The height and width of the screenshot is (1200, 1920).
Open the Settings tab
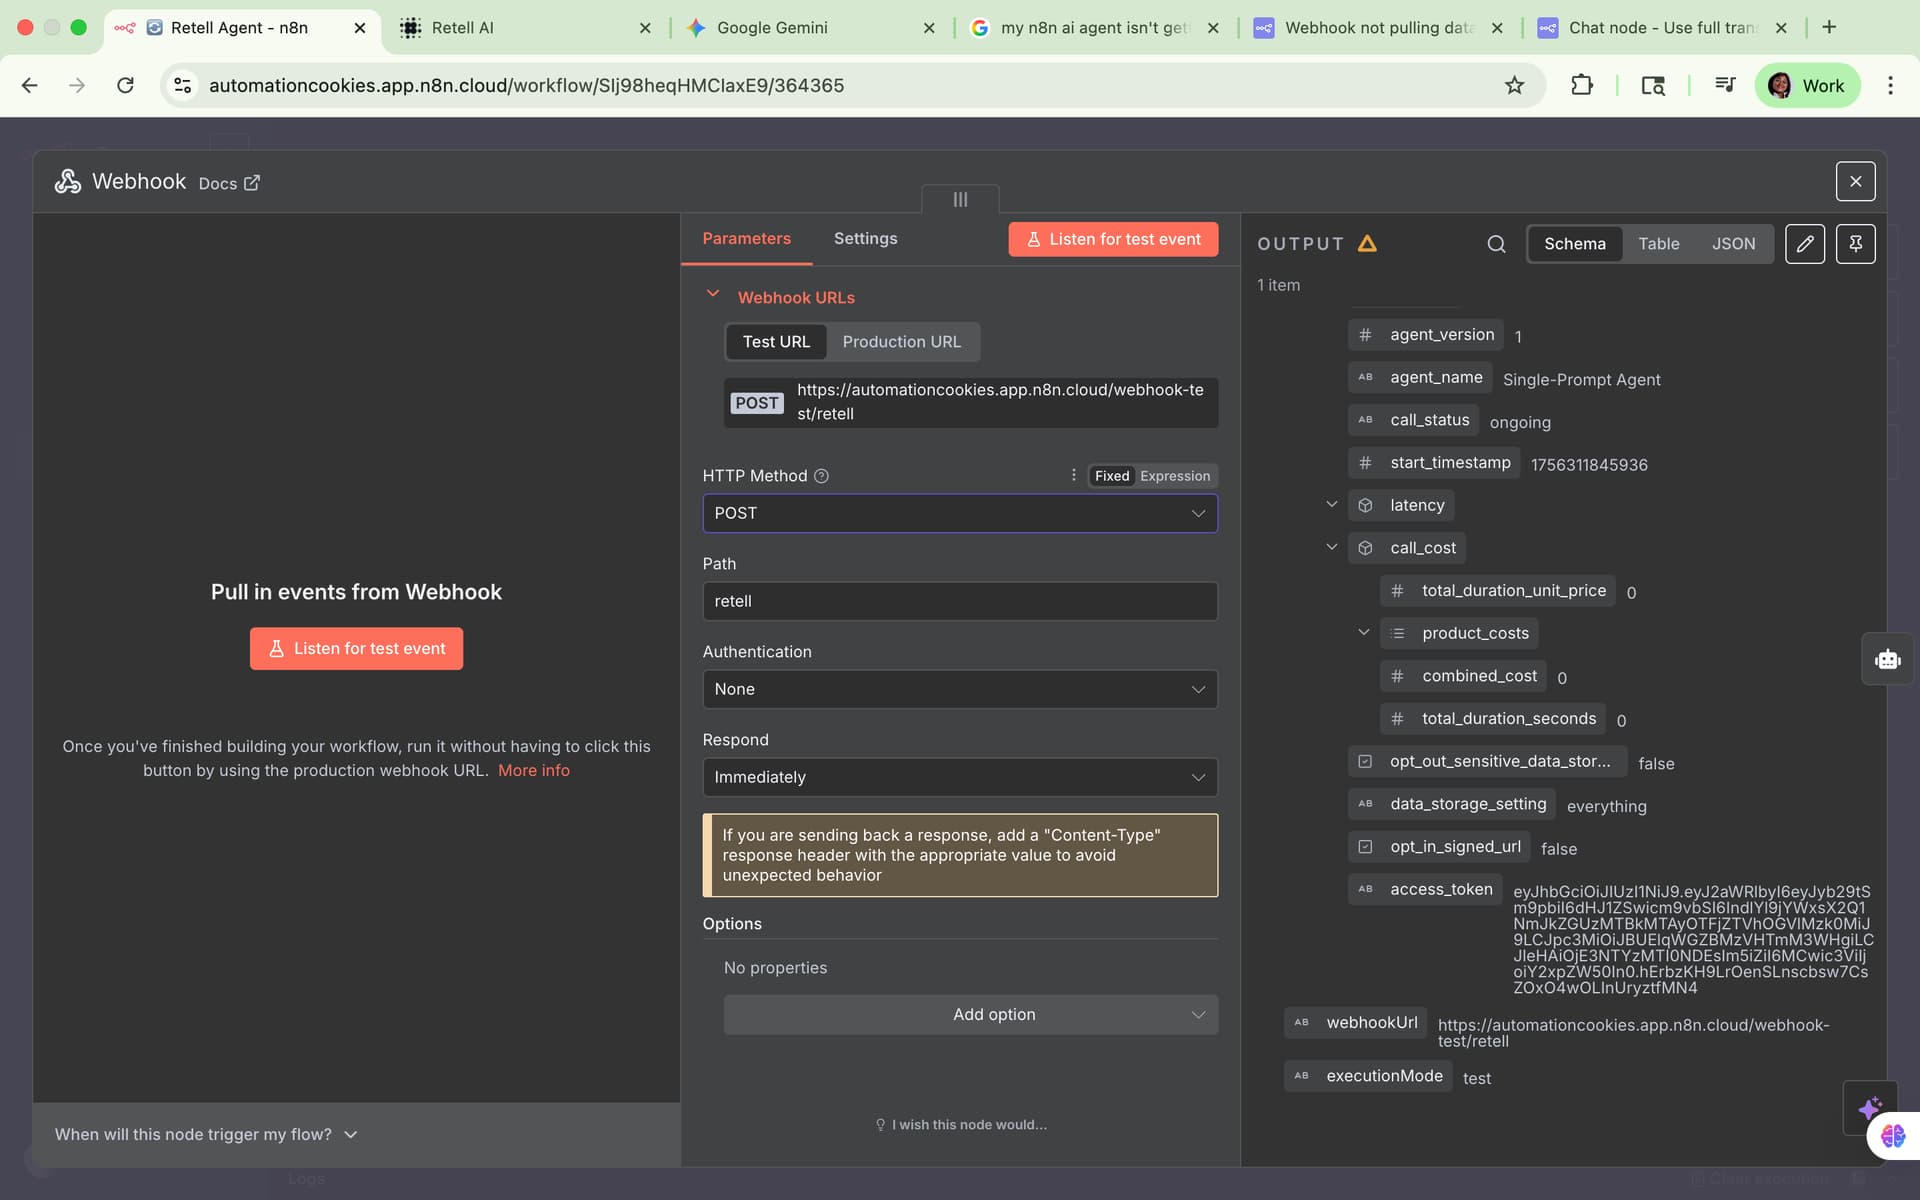click(x=865, y=238)
